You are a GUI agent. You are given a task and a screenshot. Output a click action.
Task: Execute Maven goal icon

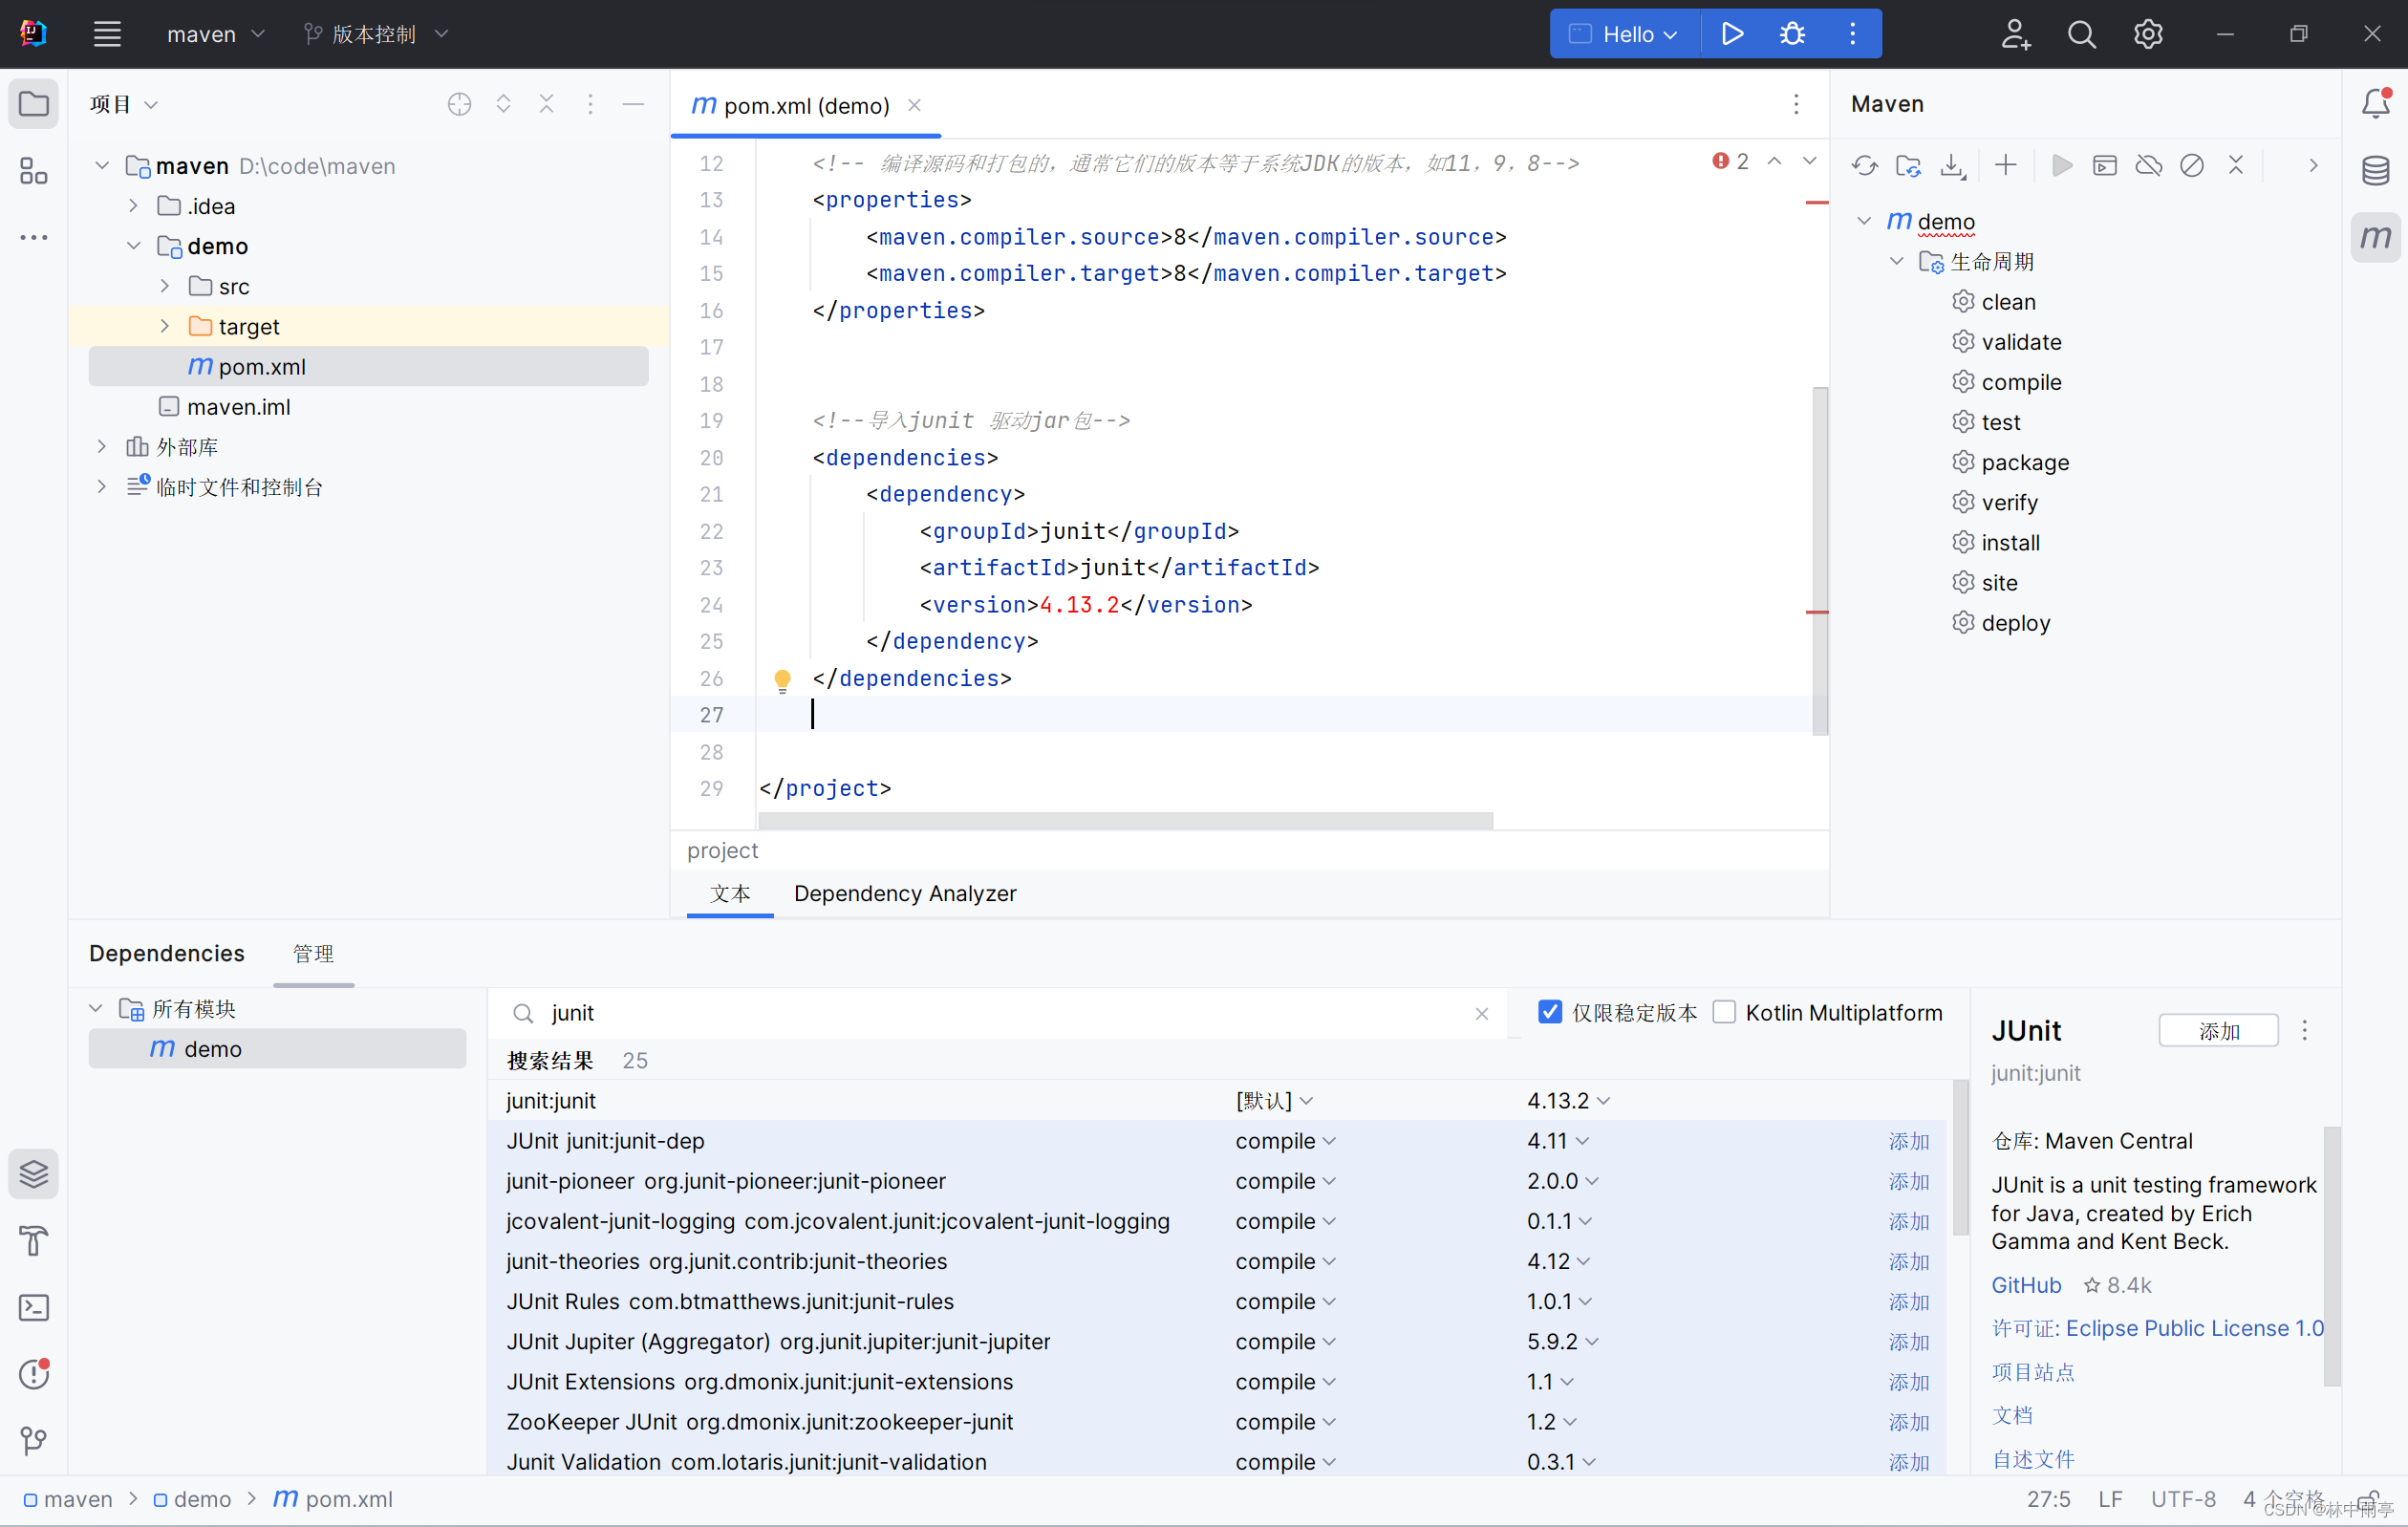pos(2104,165)
